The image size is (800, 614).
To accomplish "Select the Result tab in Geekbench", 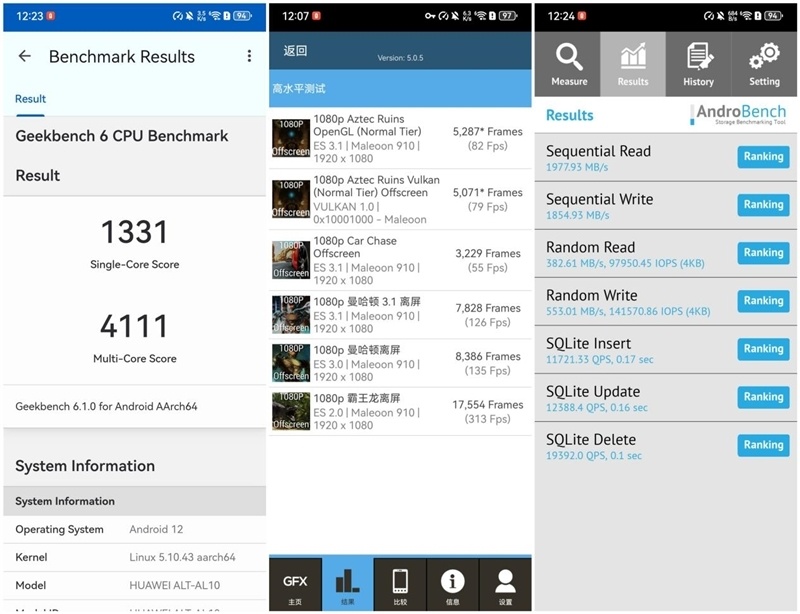I will pyautogui.click(x=30, y=99).
